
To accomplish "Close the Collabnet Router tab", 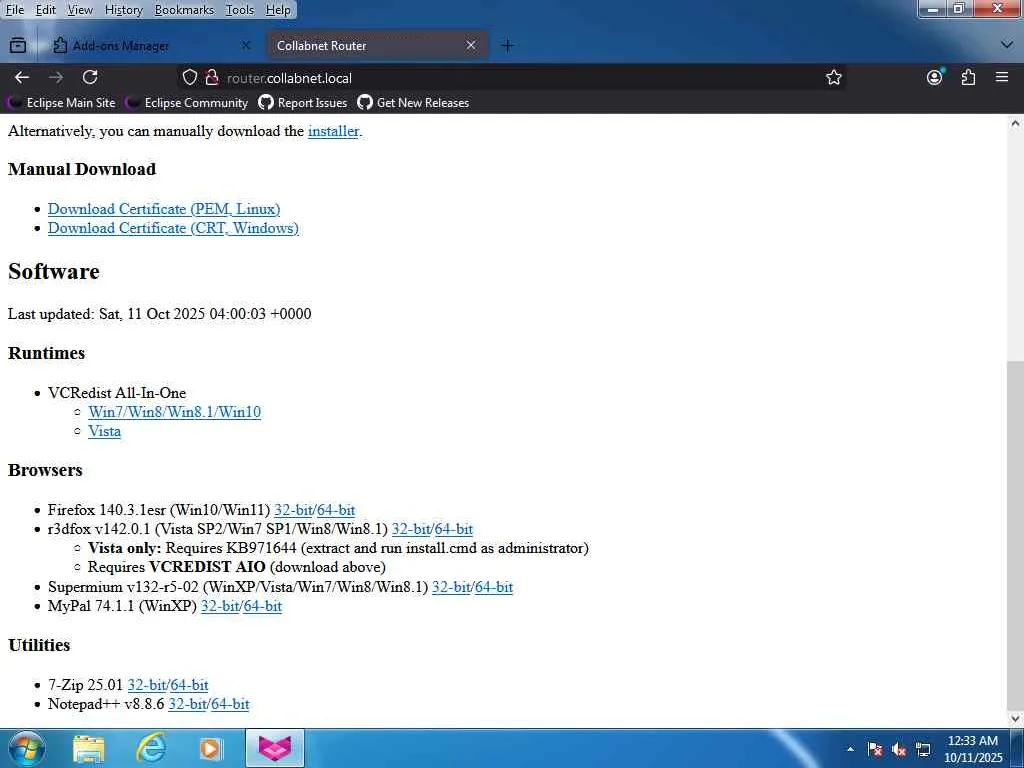I will (471, 45).
